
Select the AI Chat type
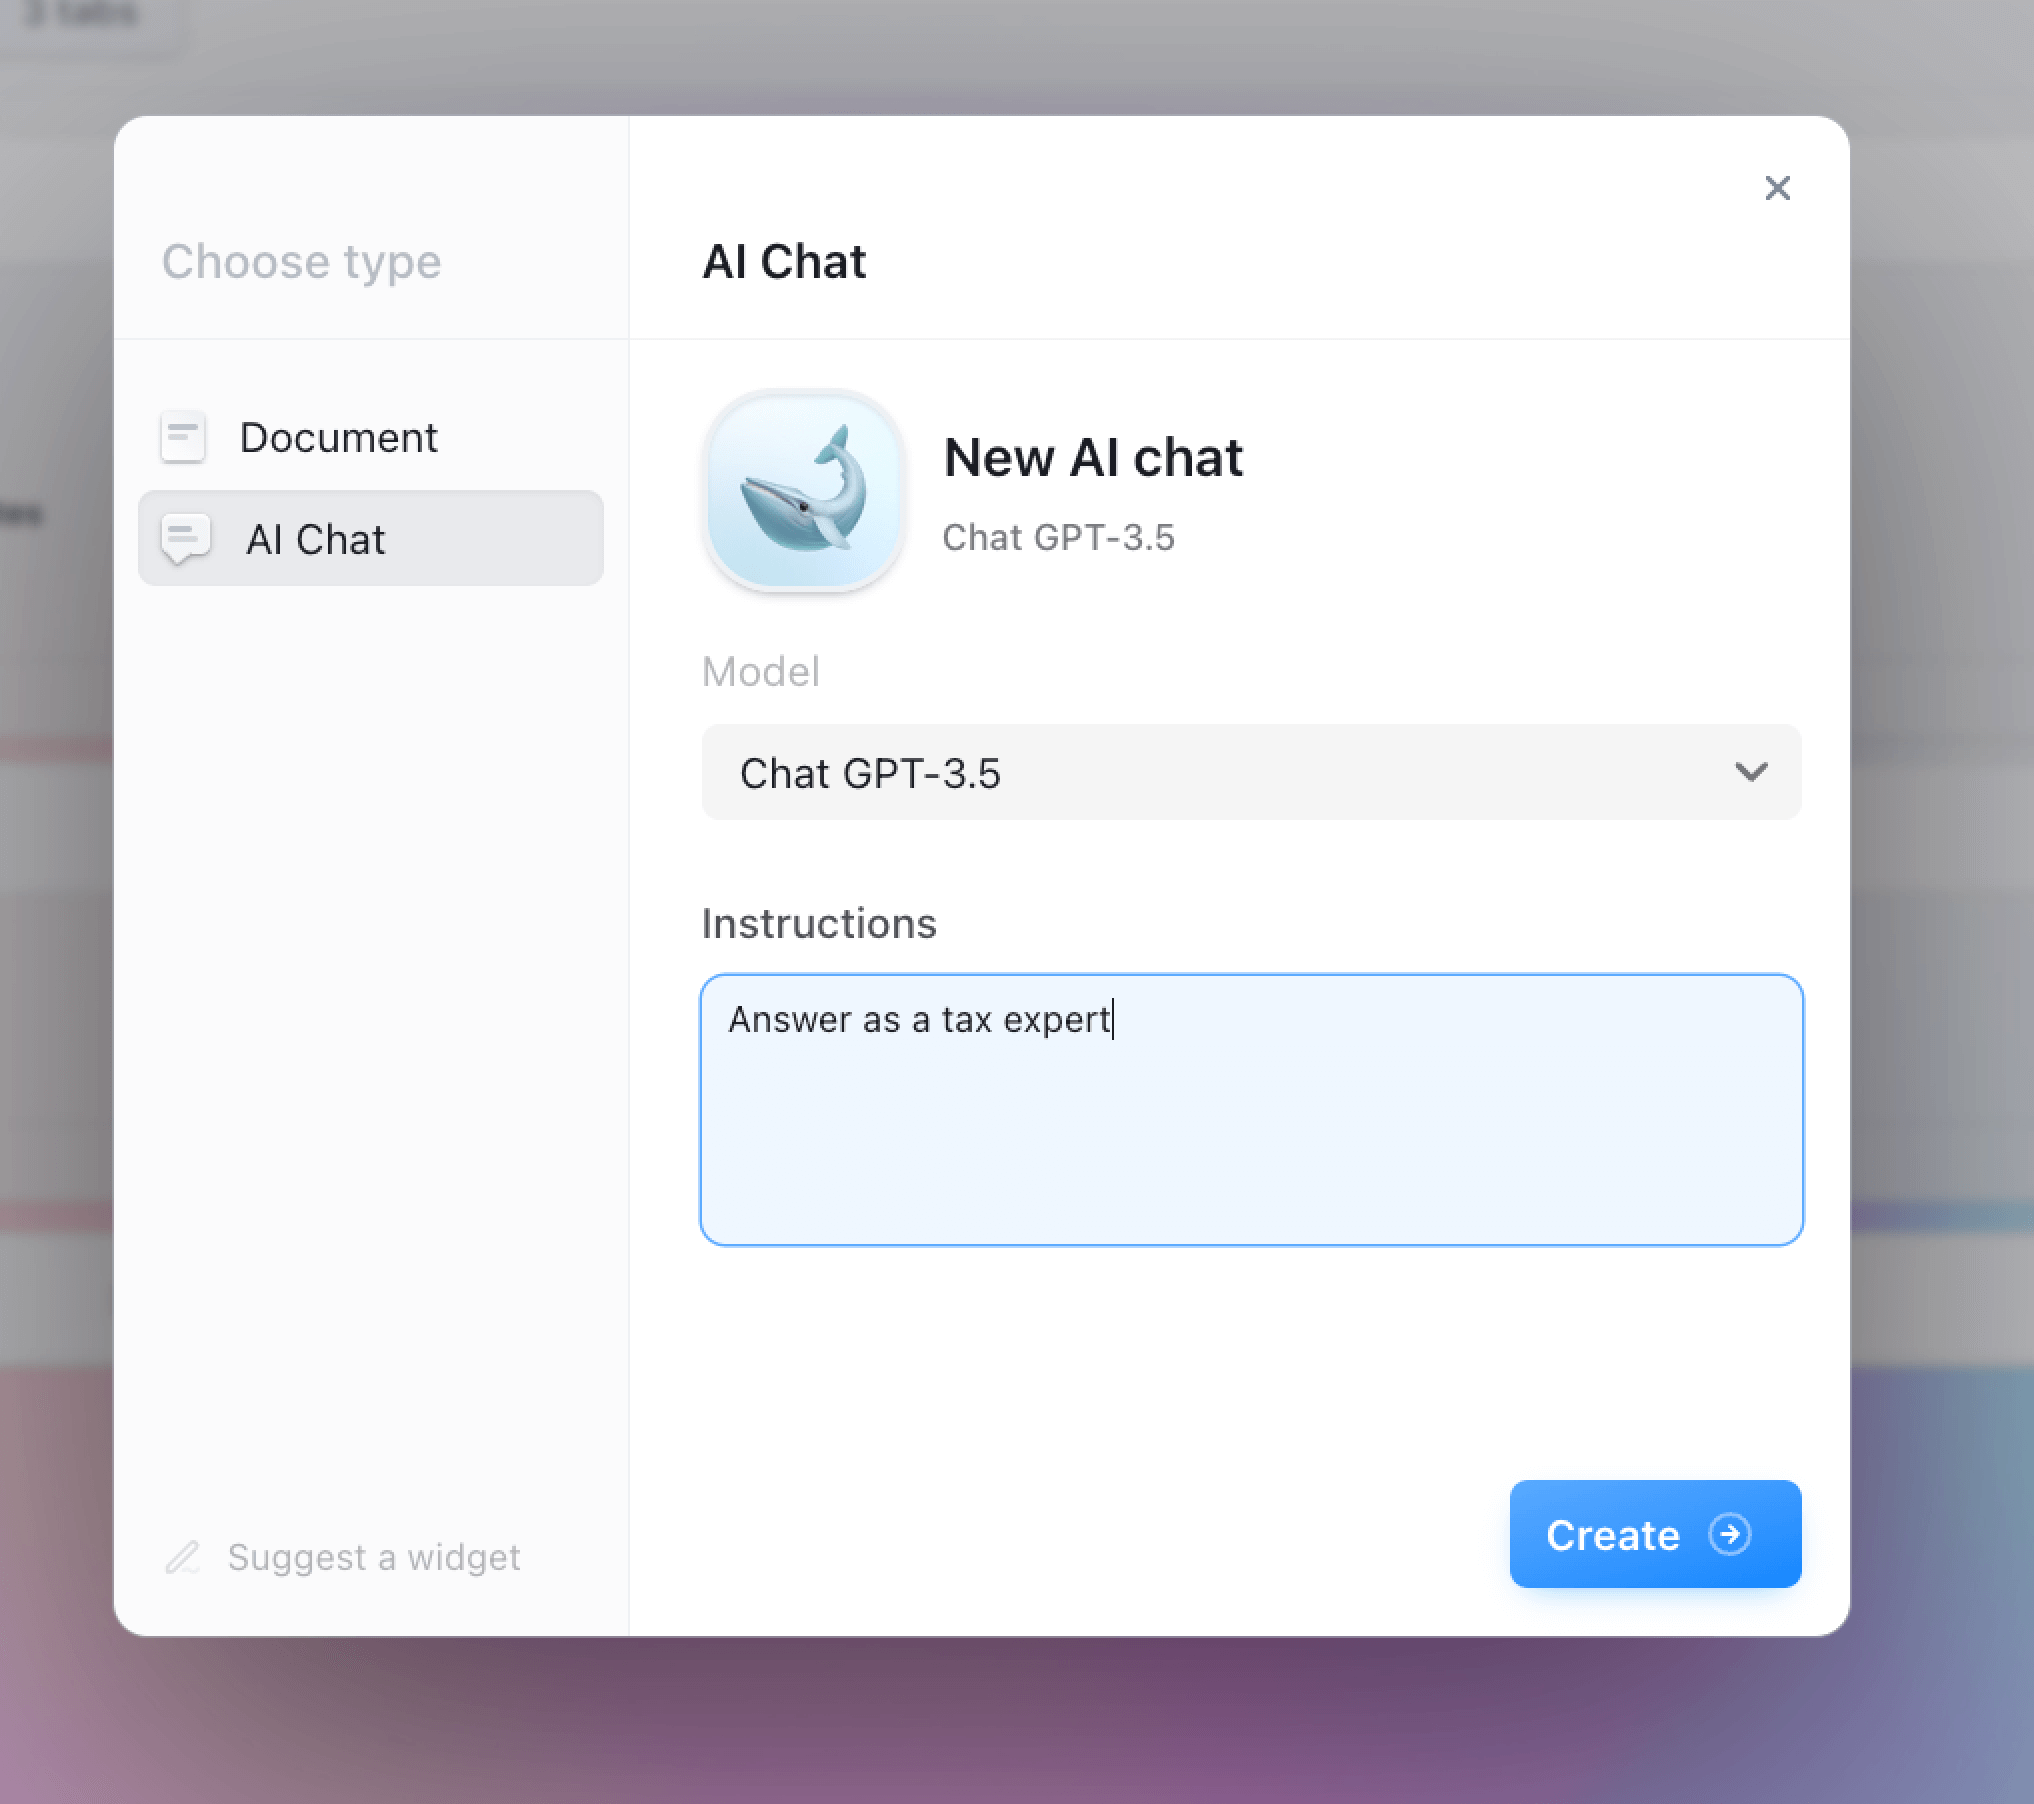coord(371,538)
